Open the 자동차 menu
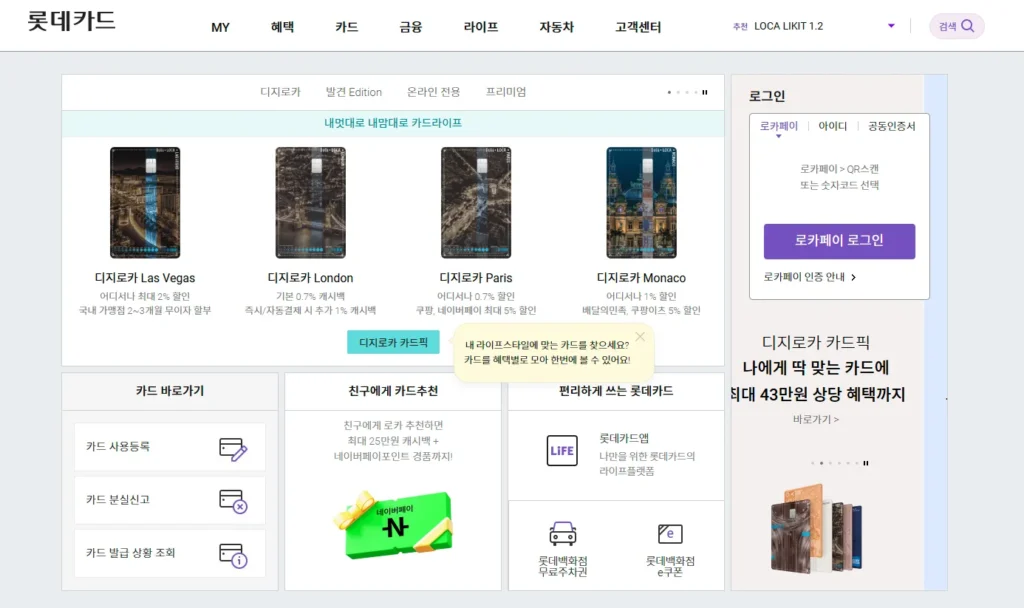Screen dimensions: 1024x608 point(556,27)
